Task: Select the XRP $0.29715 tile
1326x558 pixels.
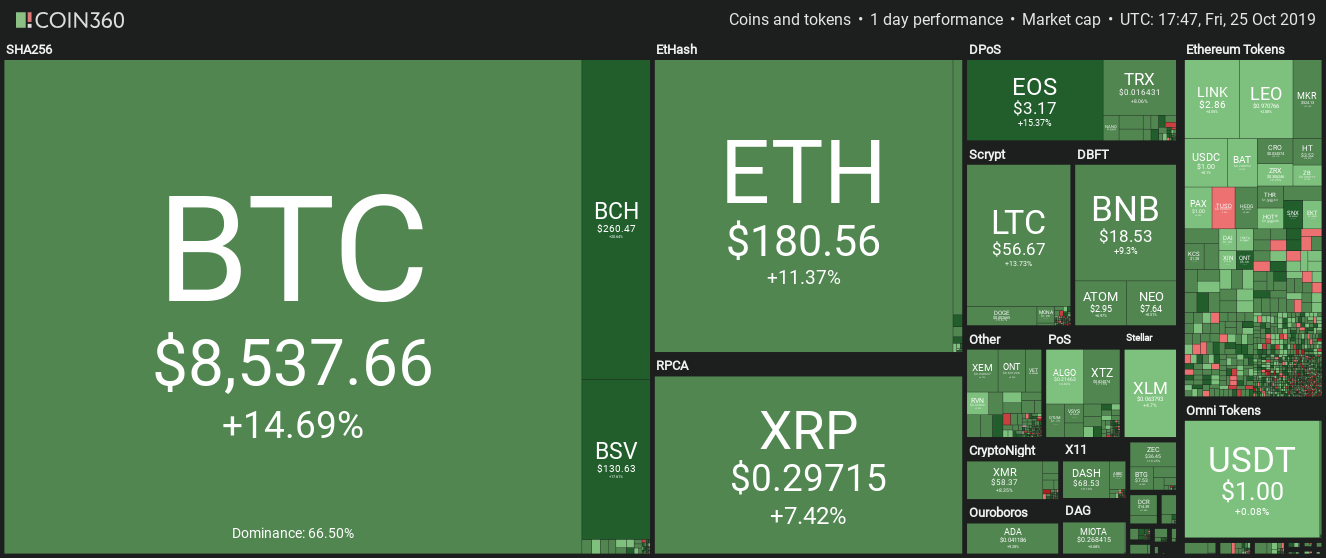Action: (808, 464)
